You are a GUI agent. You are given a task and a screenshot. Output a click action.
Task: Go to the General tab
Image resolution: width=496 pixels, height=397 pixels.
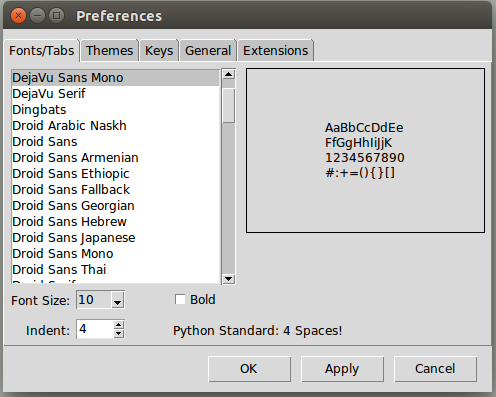[x=208, y=51]
